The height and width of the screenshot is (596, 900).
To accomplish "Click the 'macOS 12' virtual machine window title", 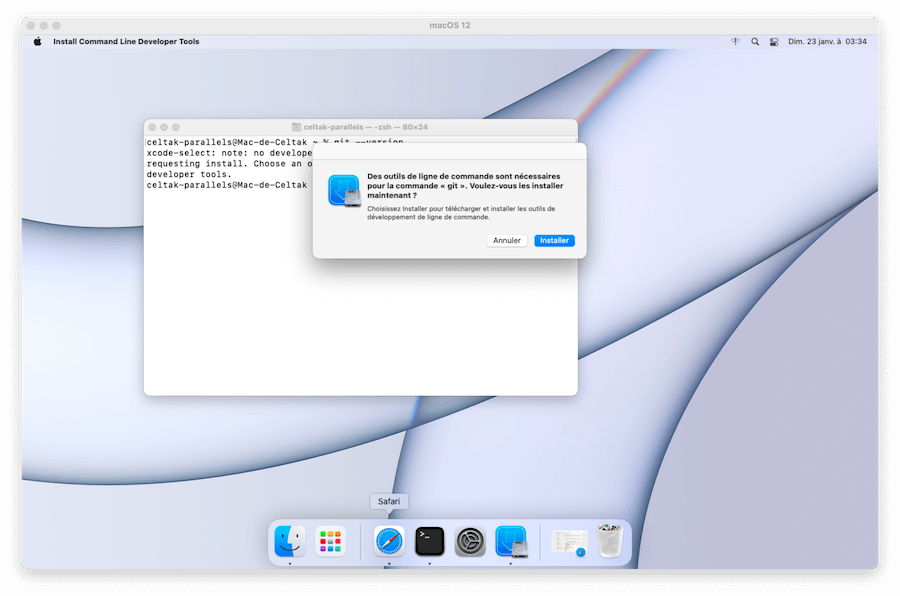I will pos(449,25).
